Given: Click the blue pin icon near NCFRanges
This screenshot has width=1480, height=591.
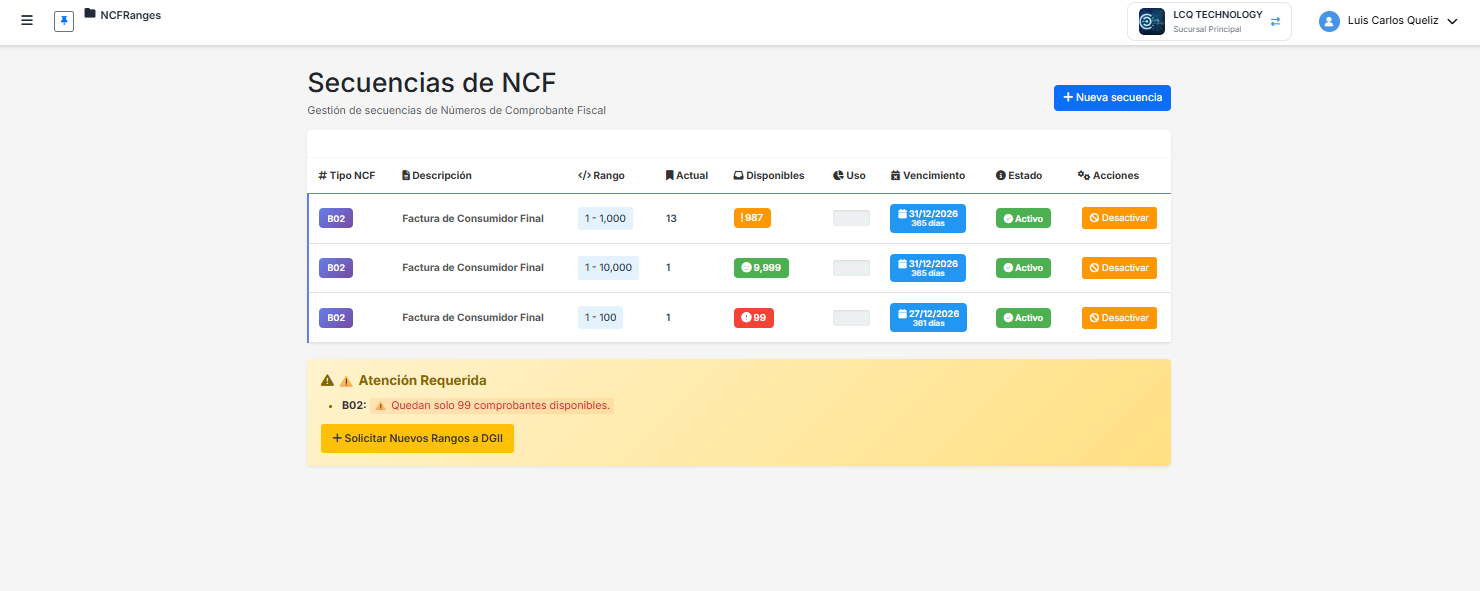Looking at the screenshot, I should pyautogui.click(x=63, y=20).
